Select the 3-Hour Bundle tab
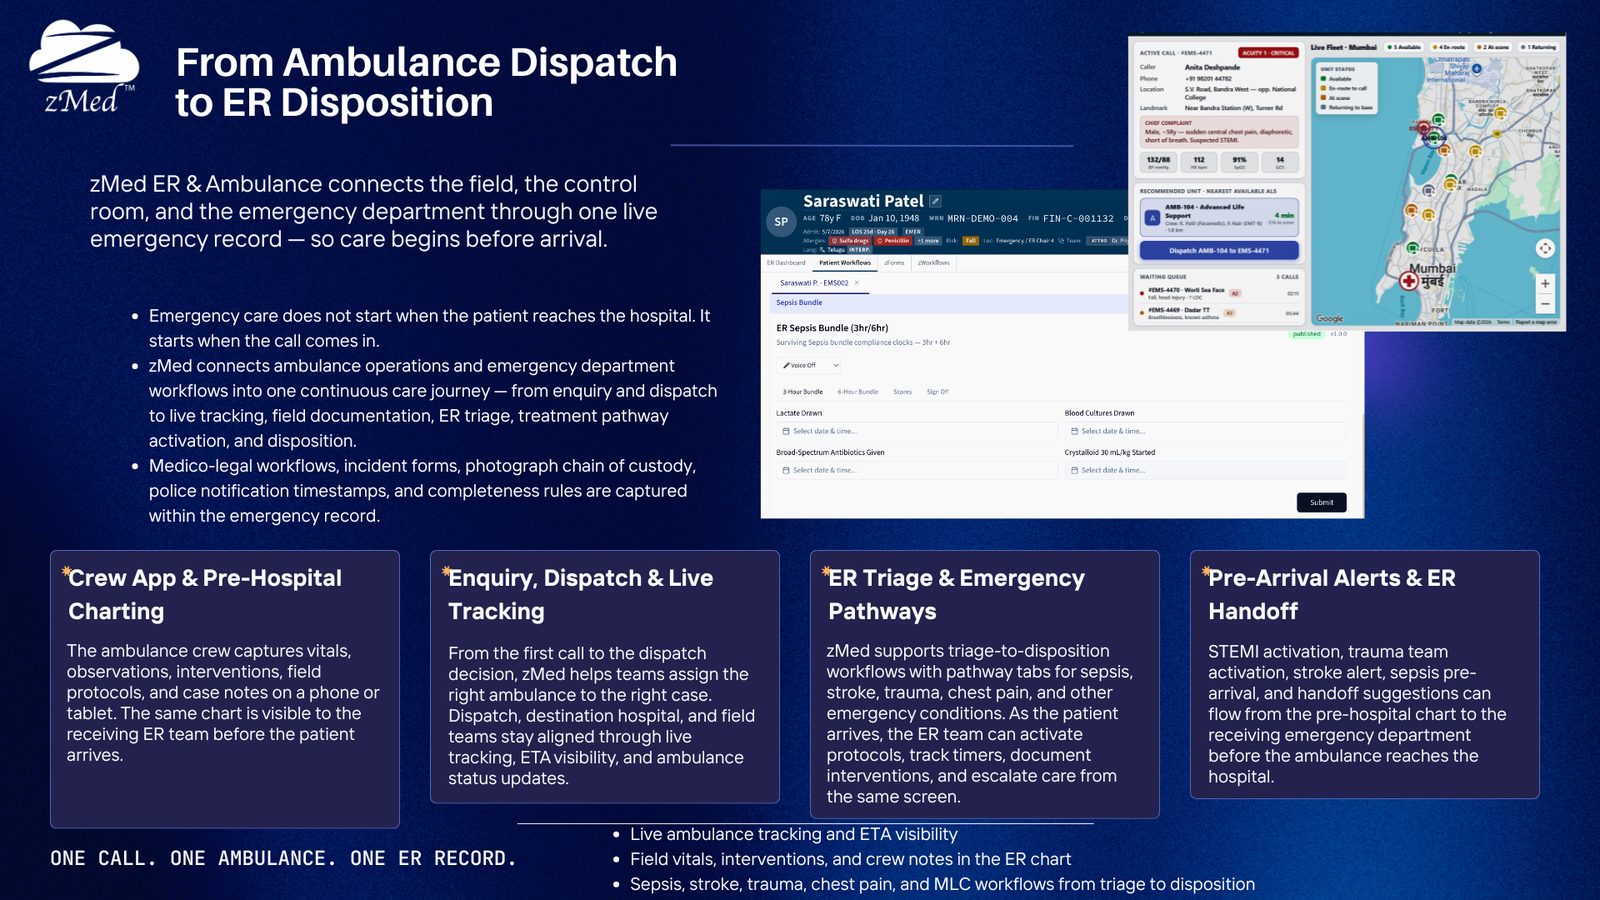Viewport: 1600px width, 900px height. 803,392
